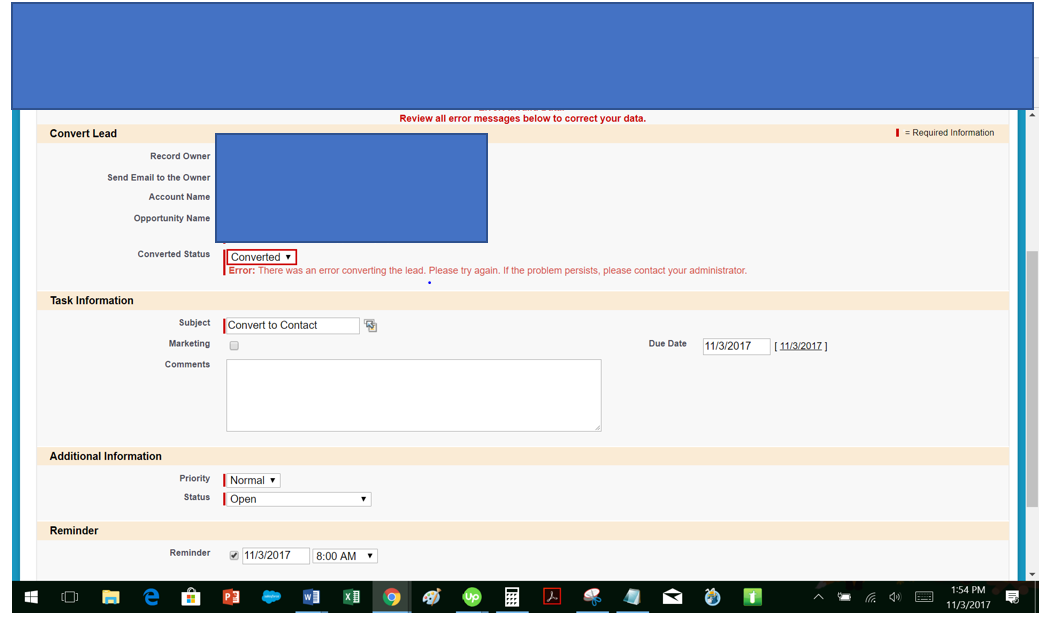Screen dimensions: 1049x624
Task: Open the Converted Status dropdown
Action: (262, 257)
